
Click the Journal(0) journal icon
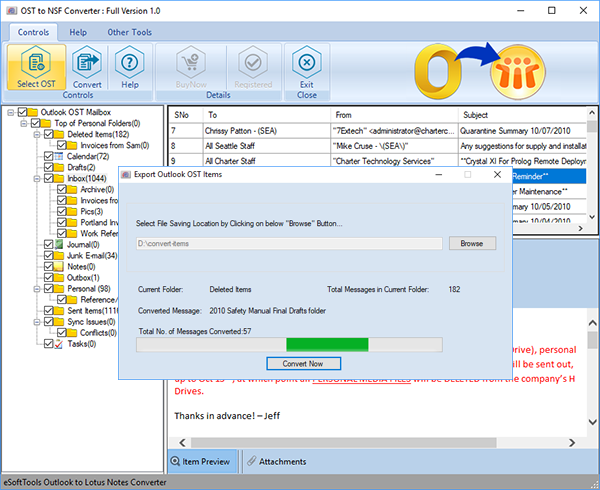coord(59,244)
